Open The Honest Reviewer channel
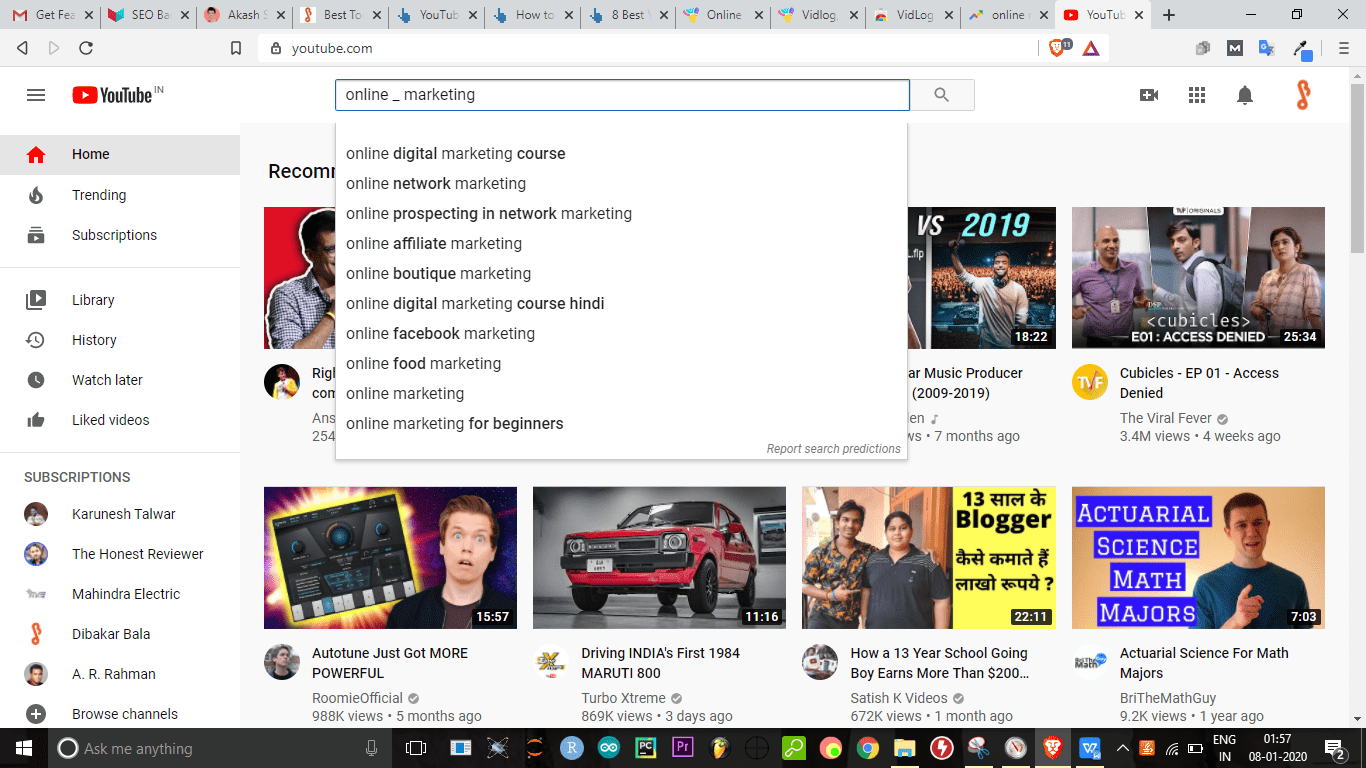 point(120,554)
